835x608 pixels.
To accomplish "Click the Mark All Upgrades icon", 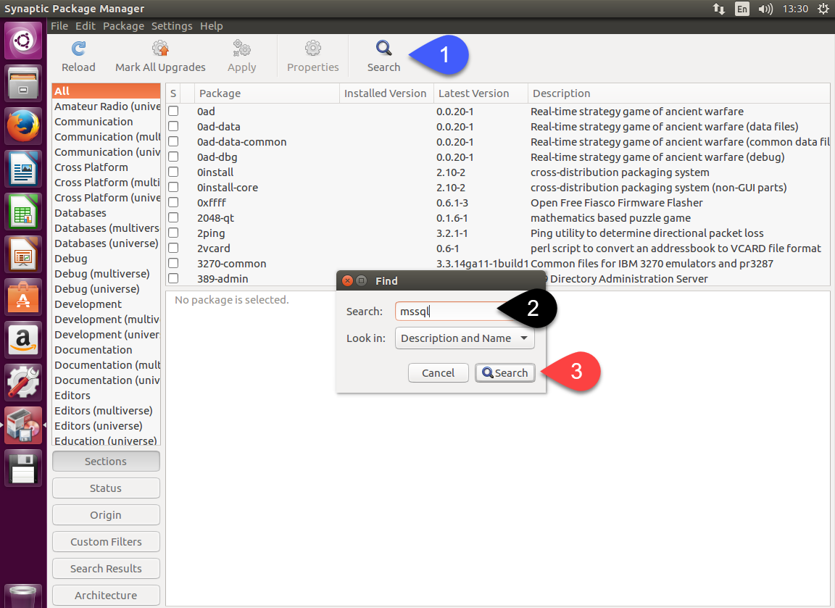I will [x=160, y=49].
